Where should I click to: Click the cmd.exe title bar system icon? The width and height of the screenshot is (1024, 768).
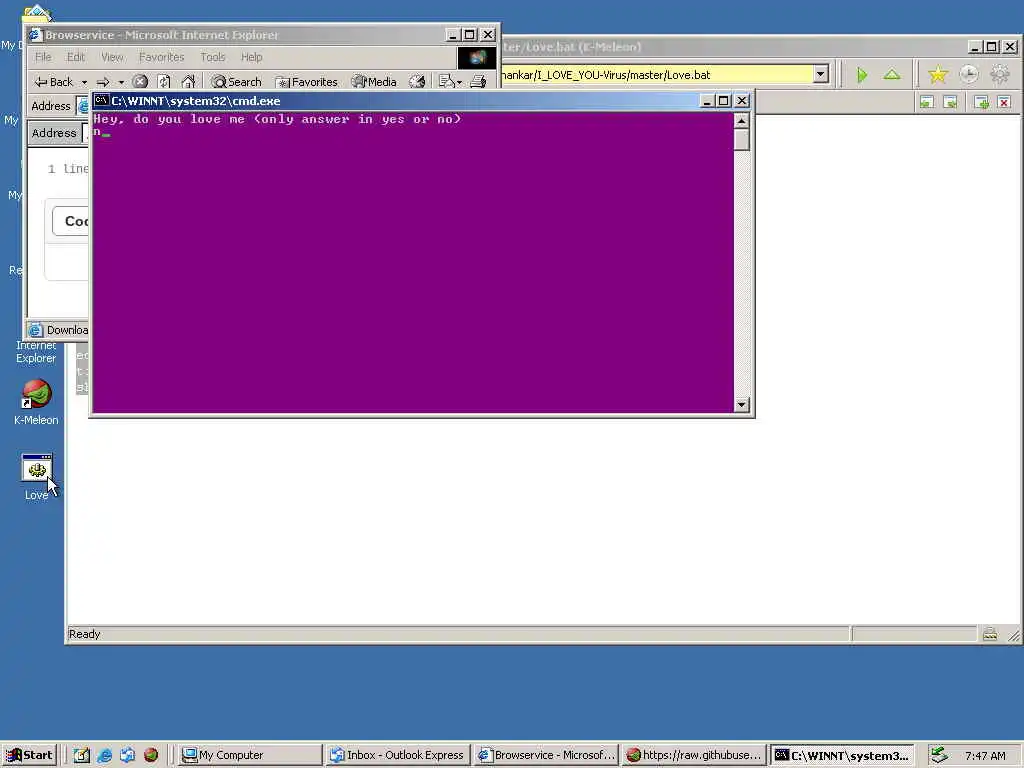[101, 101]
